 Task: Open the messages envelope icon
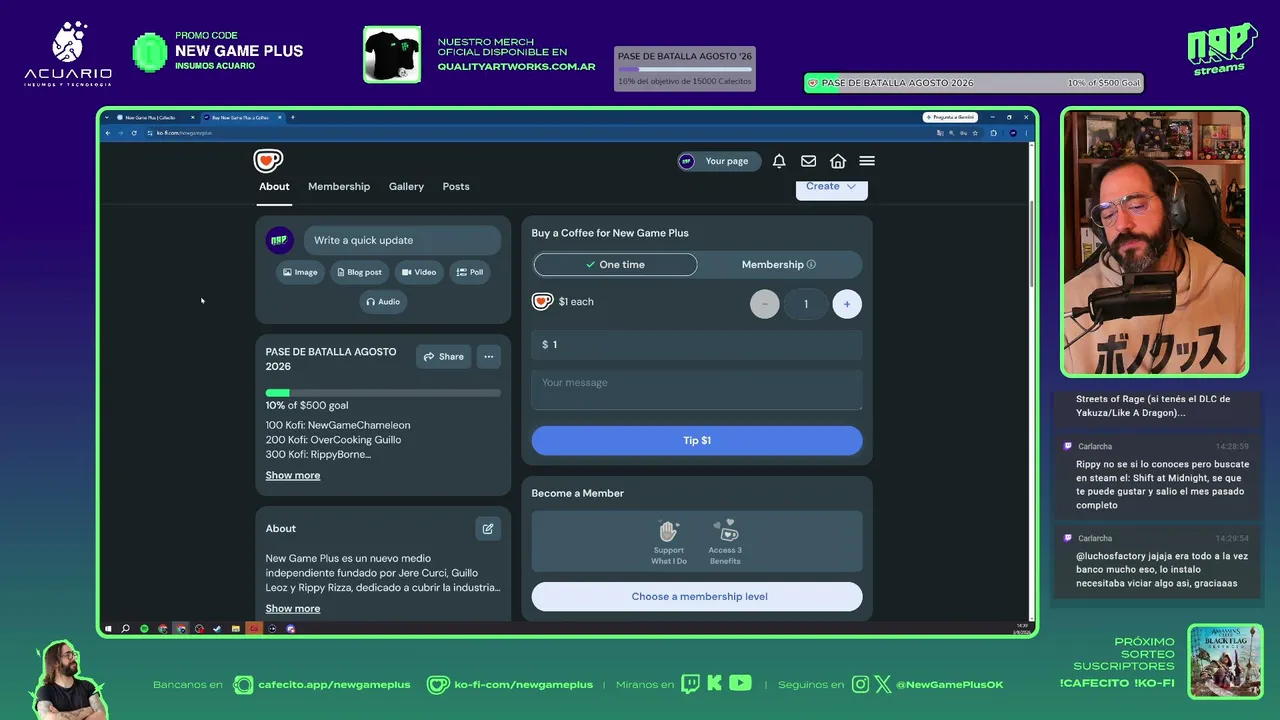pyautogui.click(x=808, y=161)
